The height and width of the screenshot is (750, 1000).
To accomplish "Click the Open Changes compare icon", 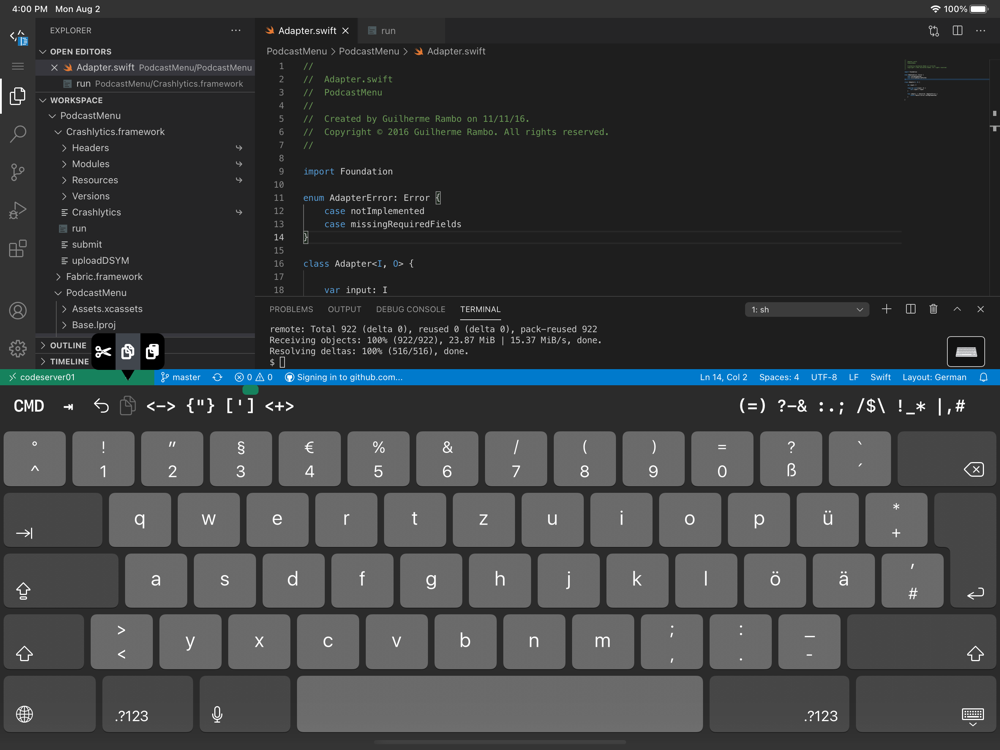I will coord(934,31).
